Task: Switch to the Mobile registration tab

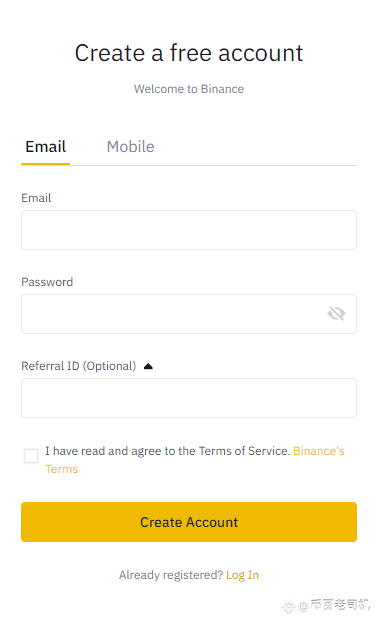Action: (x=130, y=147)
